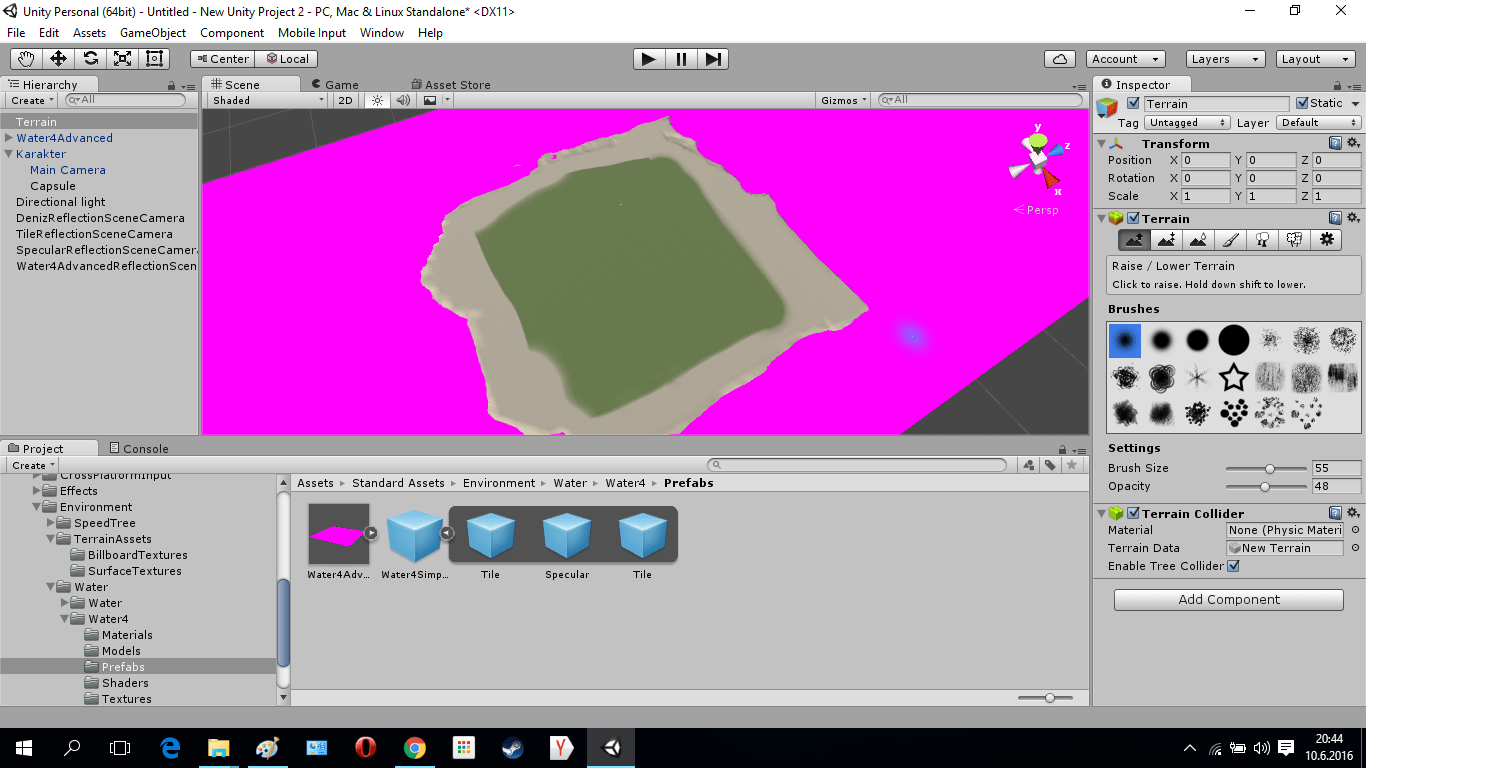1504x768 pixels.
Task: Open the Tag dropdown showing Untagged
Action: tap(1187, 122)
